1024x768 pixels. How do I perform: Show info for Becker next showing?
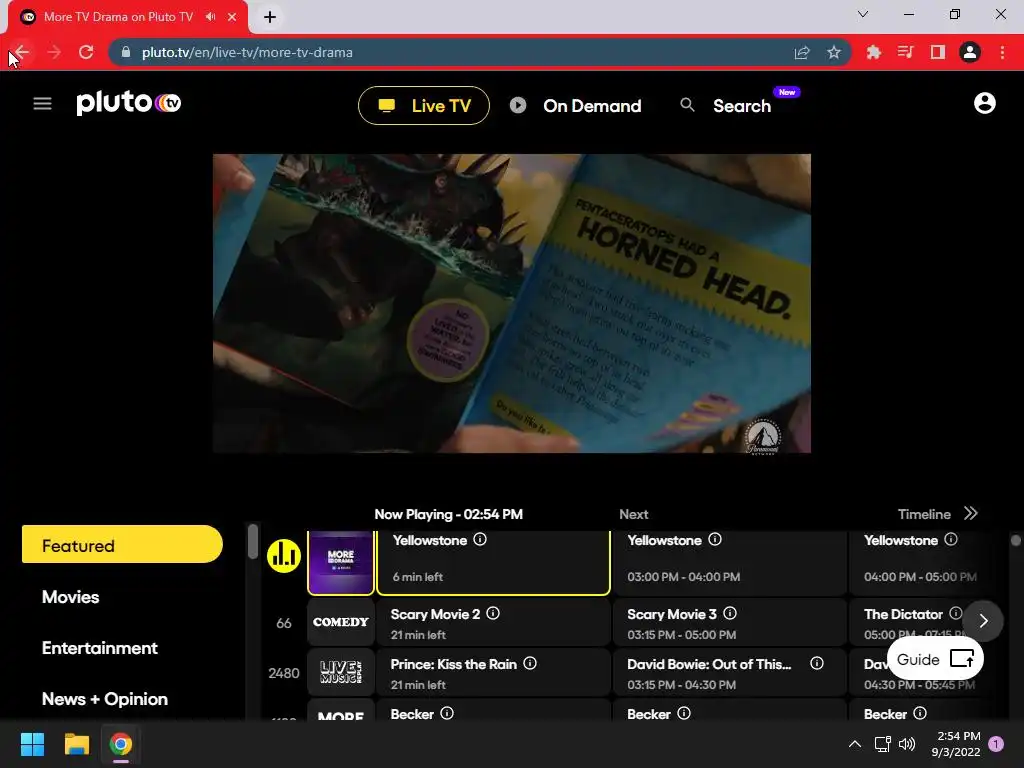684,713
